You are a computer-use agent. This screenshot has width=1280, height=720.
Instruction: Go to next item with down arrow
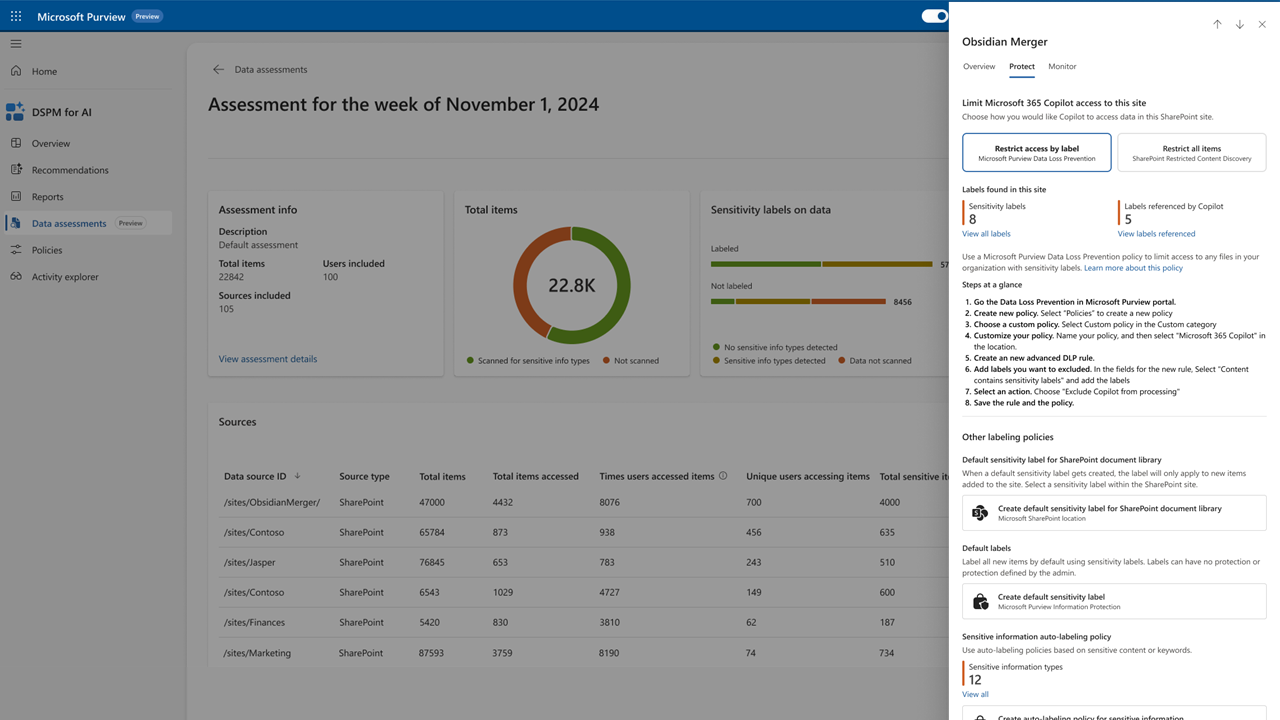pos(1240,24)
